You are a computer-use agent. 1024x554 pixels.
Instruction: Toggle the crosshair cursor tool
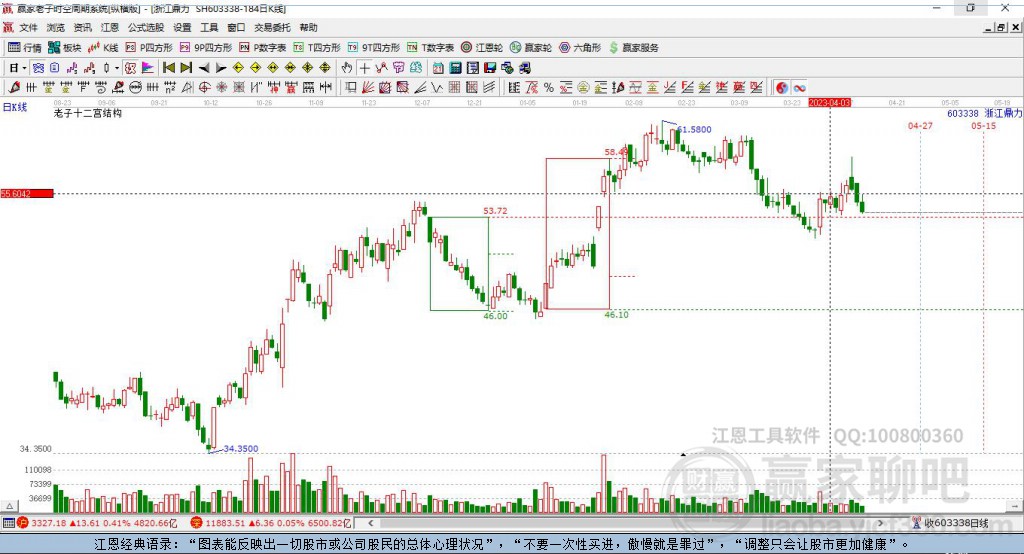pyautogui.click(x=364, y=68)
